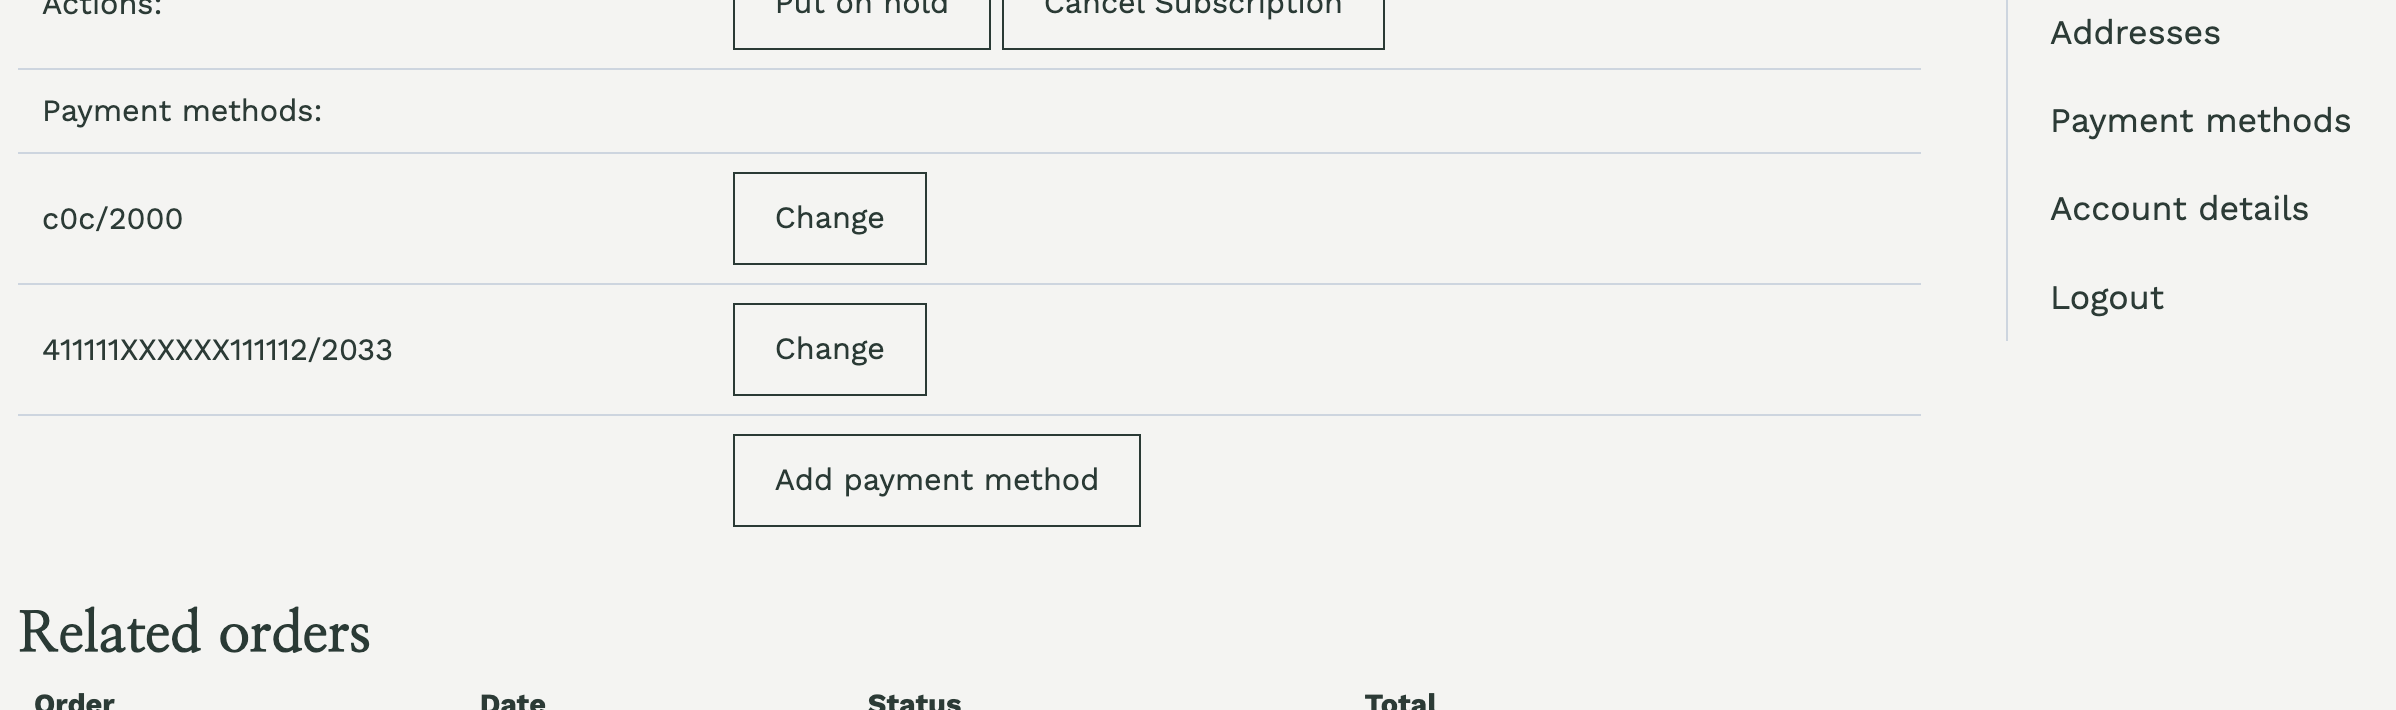Click the payment method label c0c/2000
The image size is (2396, 710).
[113, 218]
